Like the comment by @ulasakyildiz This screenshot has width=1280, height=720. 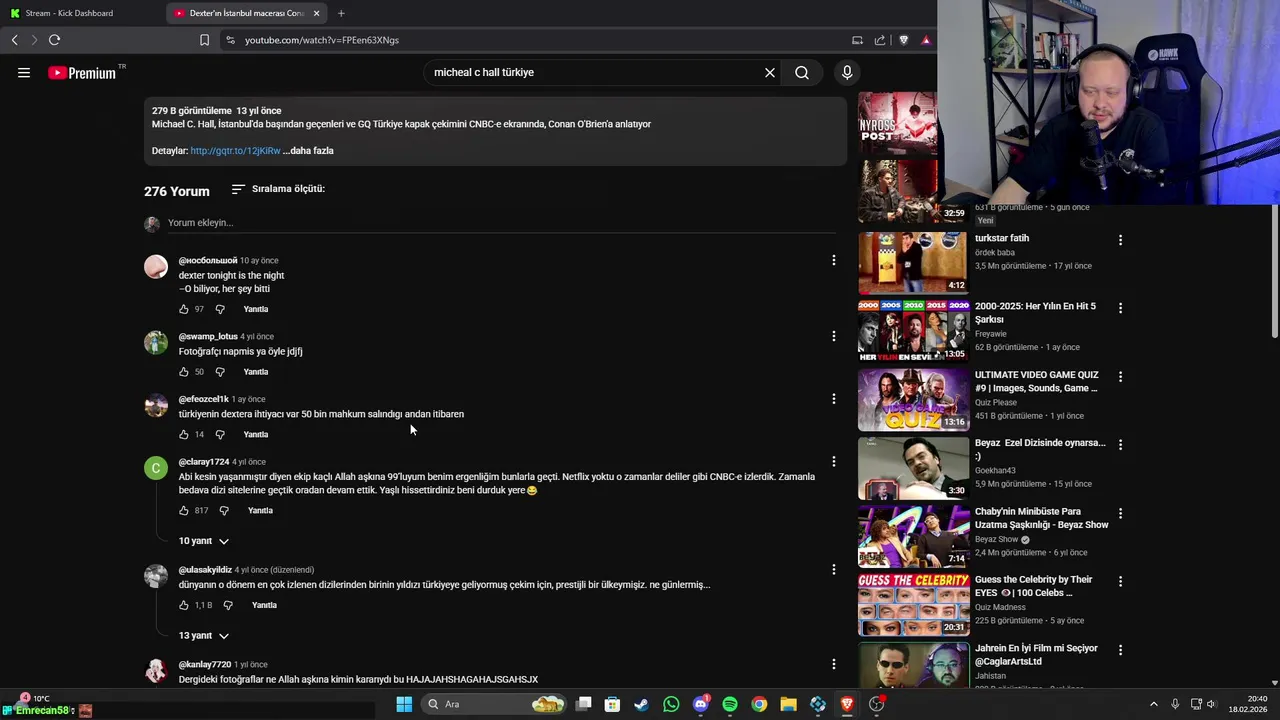click(184, 605)
